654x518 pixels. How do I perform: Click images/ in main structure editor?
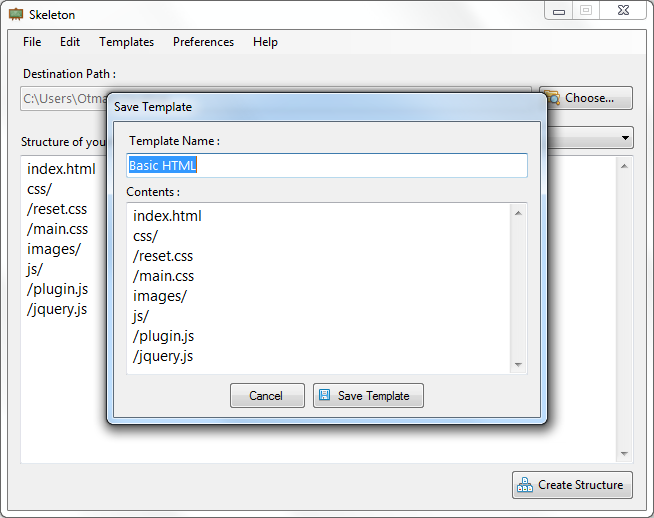click(54, 249)
